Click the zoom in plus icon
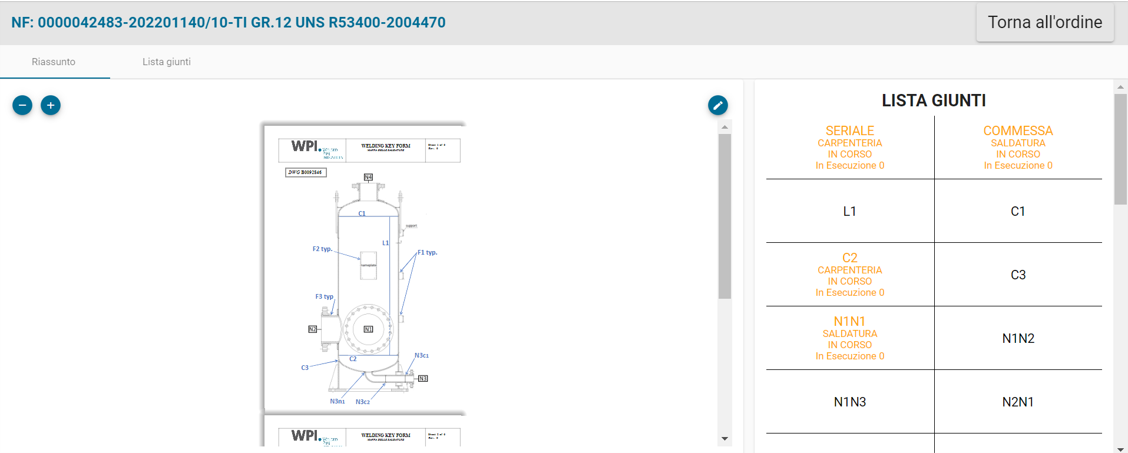The width and height of the screenshot is (1128, 453). pyautogui.click(x=50, y=105)
